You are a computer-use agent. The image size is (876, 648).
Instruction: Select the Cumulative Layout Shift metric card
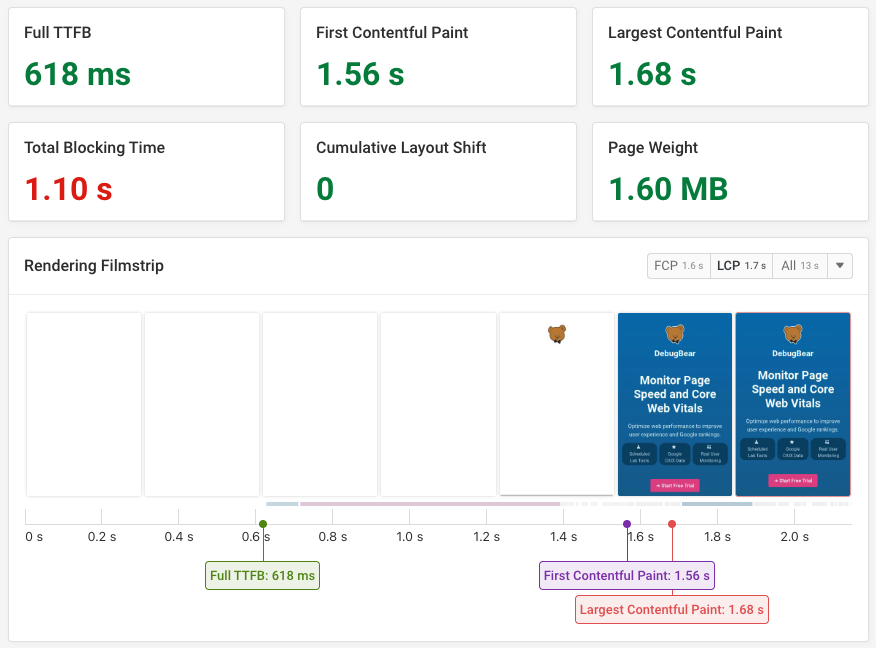438,171
